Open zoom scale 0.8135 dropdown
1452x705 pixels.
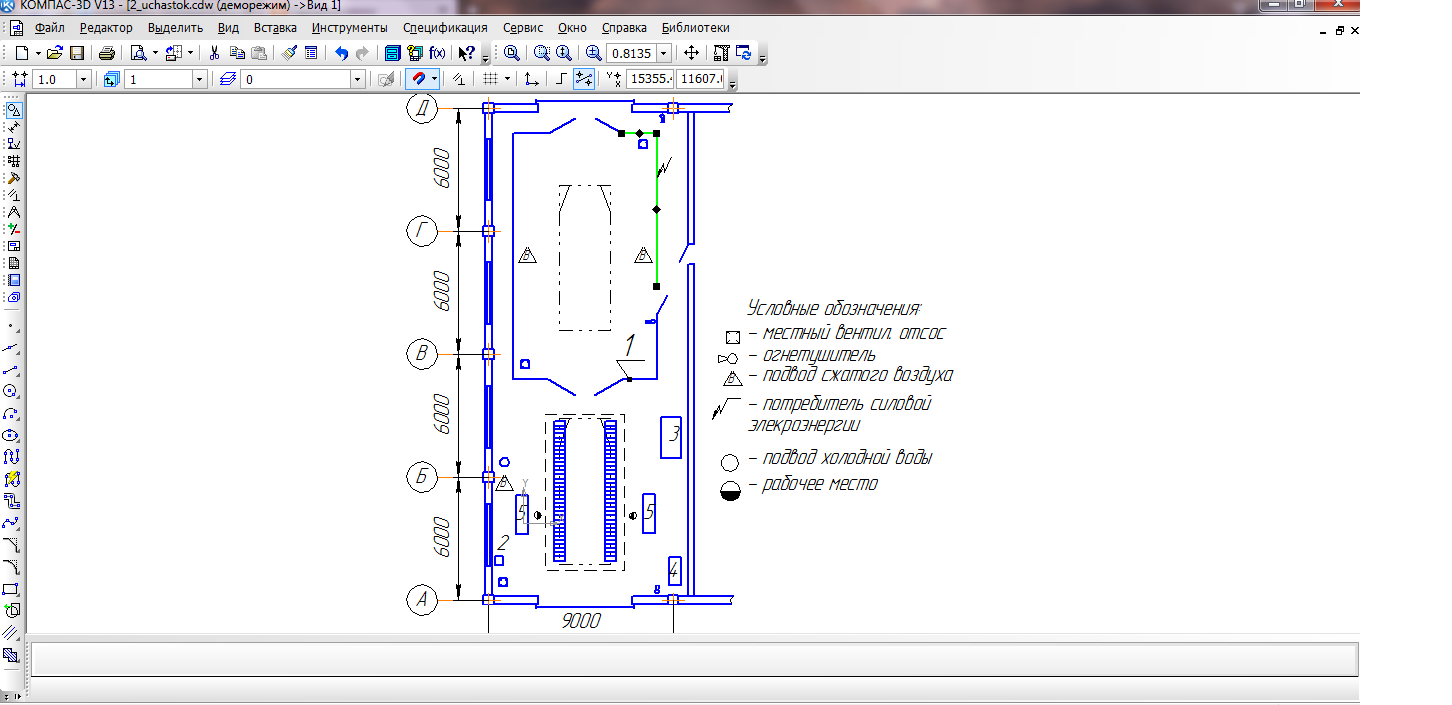point(664,53)
